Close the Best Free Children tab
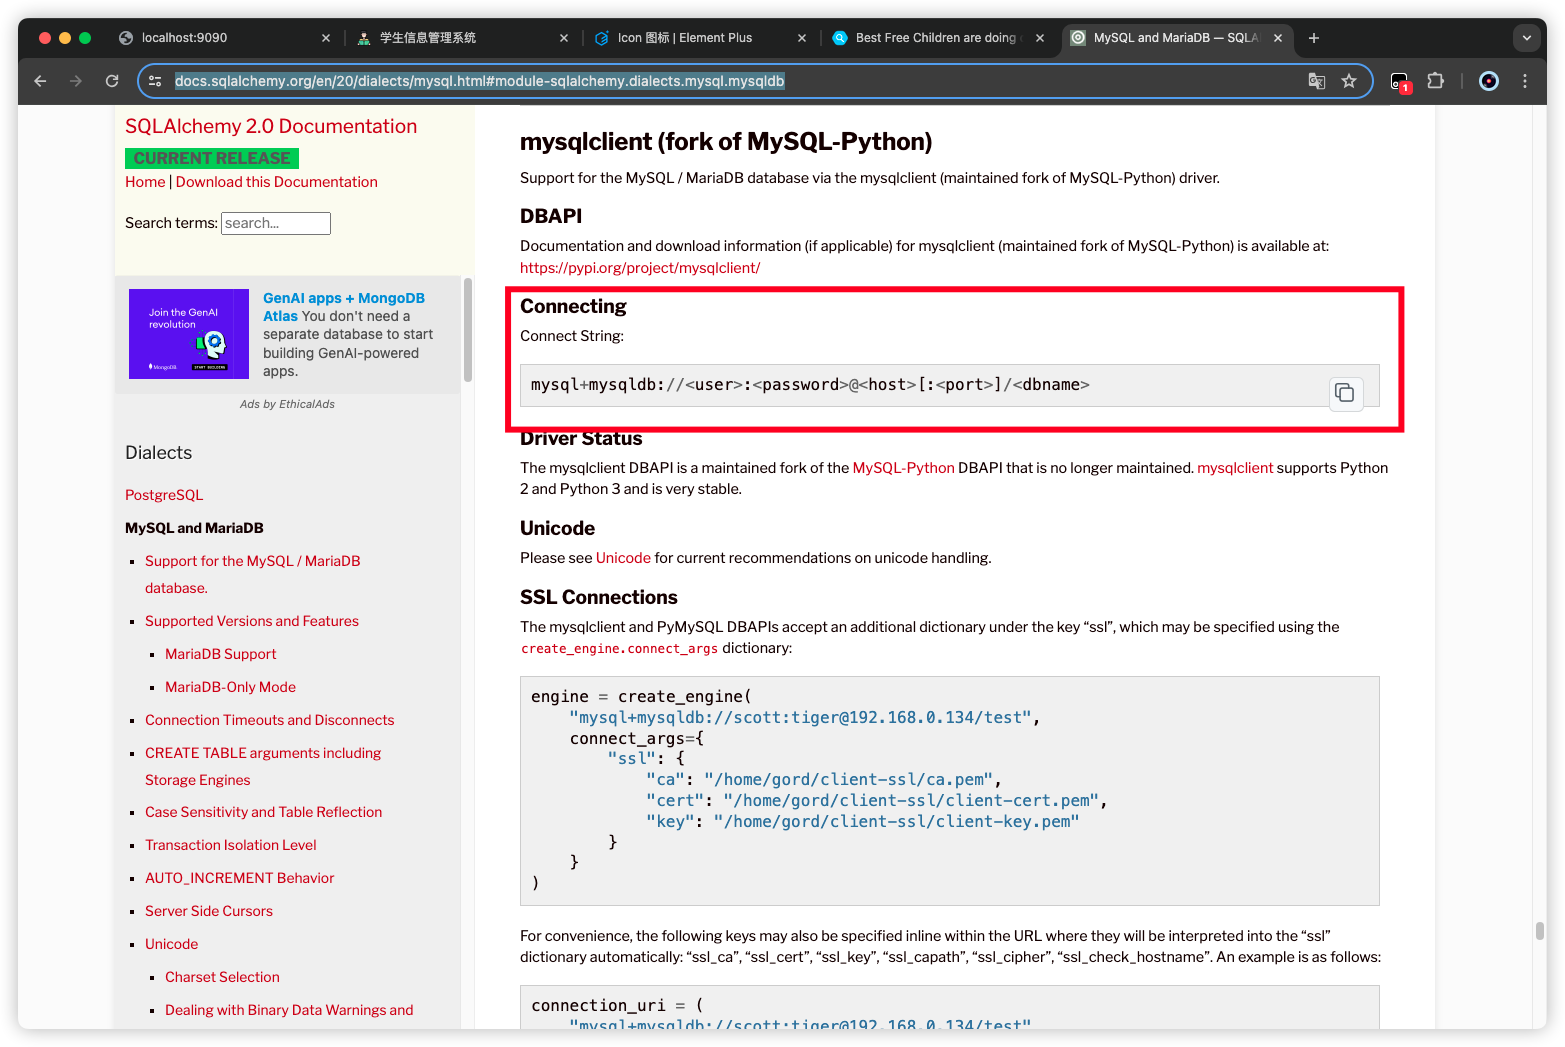 [1040, 38]
